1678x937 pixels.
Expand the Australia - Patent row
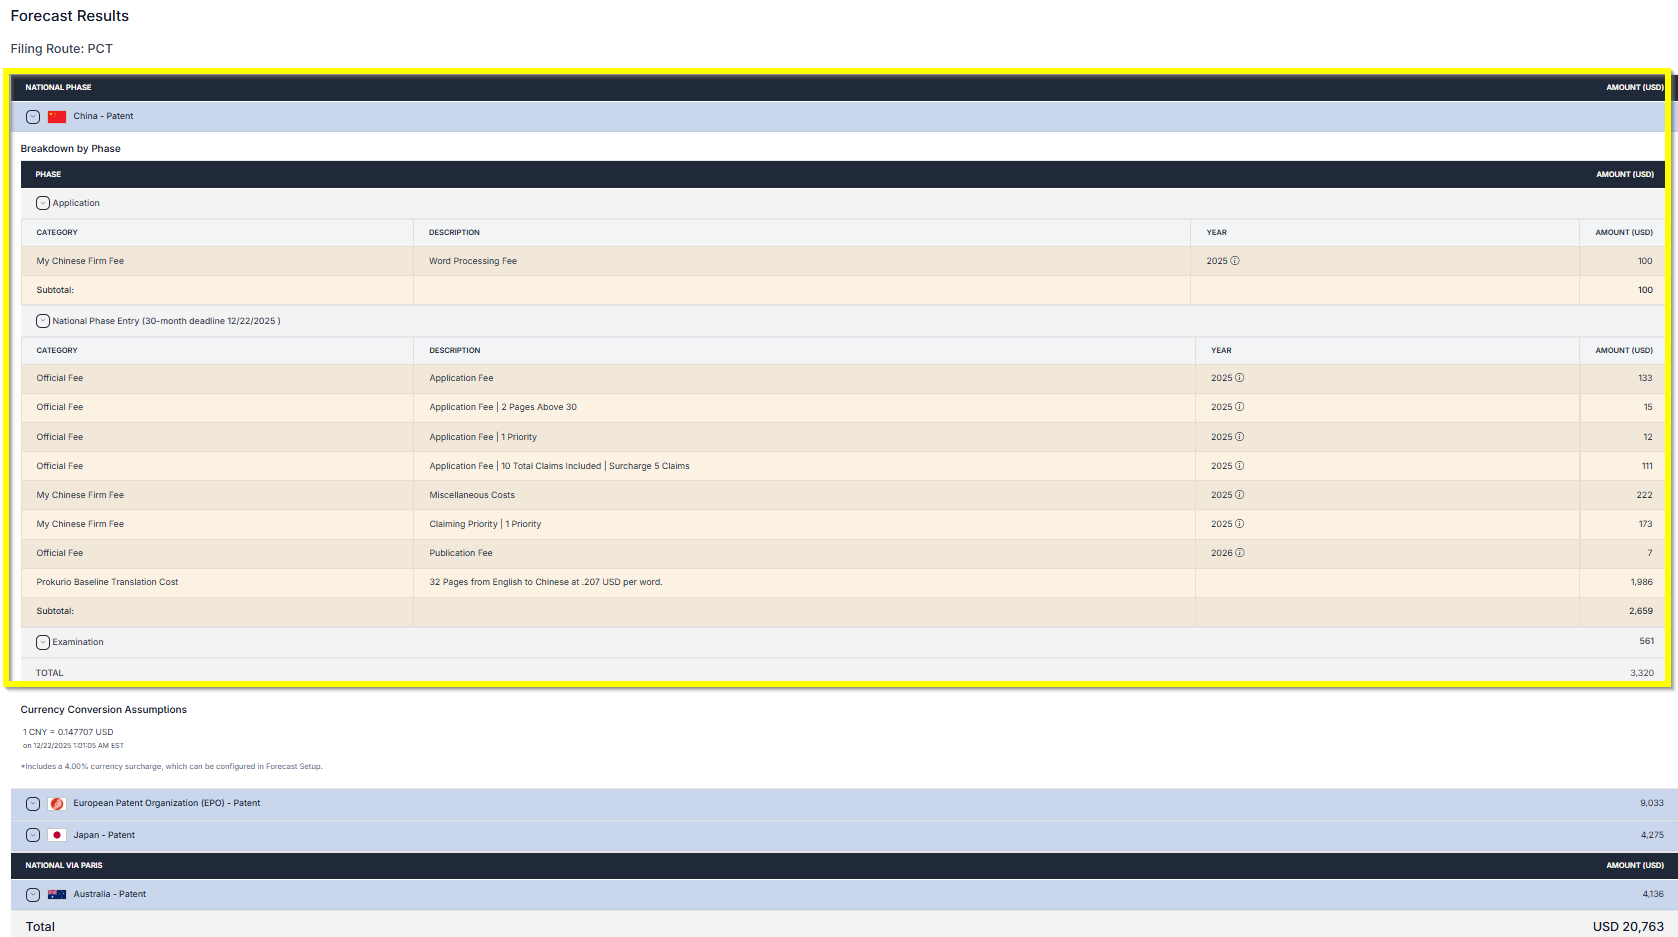tap(33, 894)
